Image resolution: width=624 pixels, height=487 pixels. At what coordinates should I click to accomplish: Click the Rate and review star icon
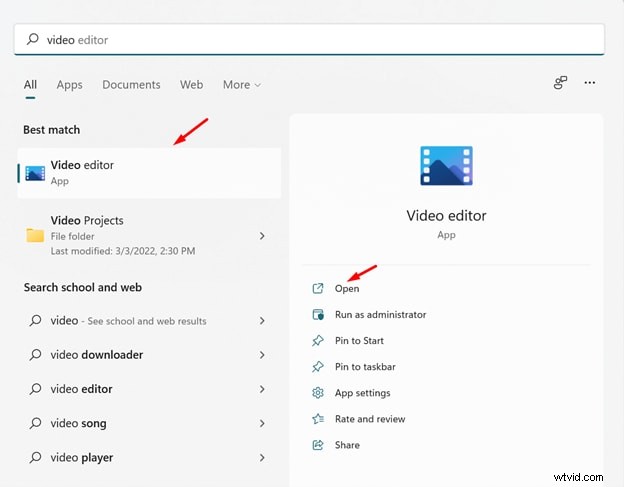[x=318, y=419]
